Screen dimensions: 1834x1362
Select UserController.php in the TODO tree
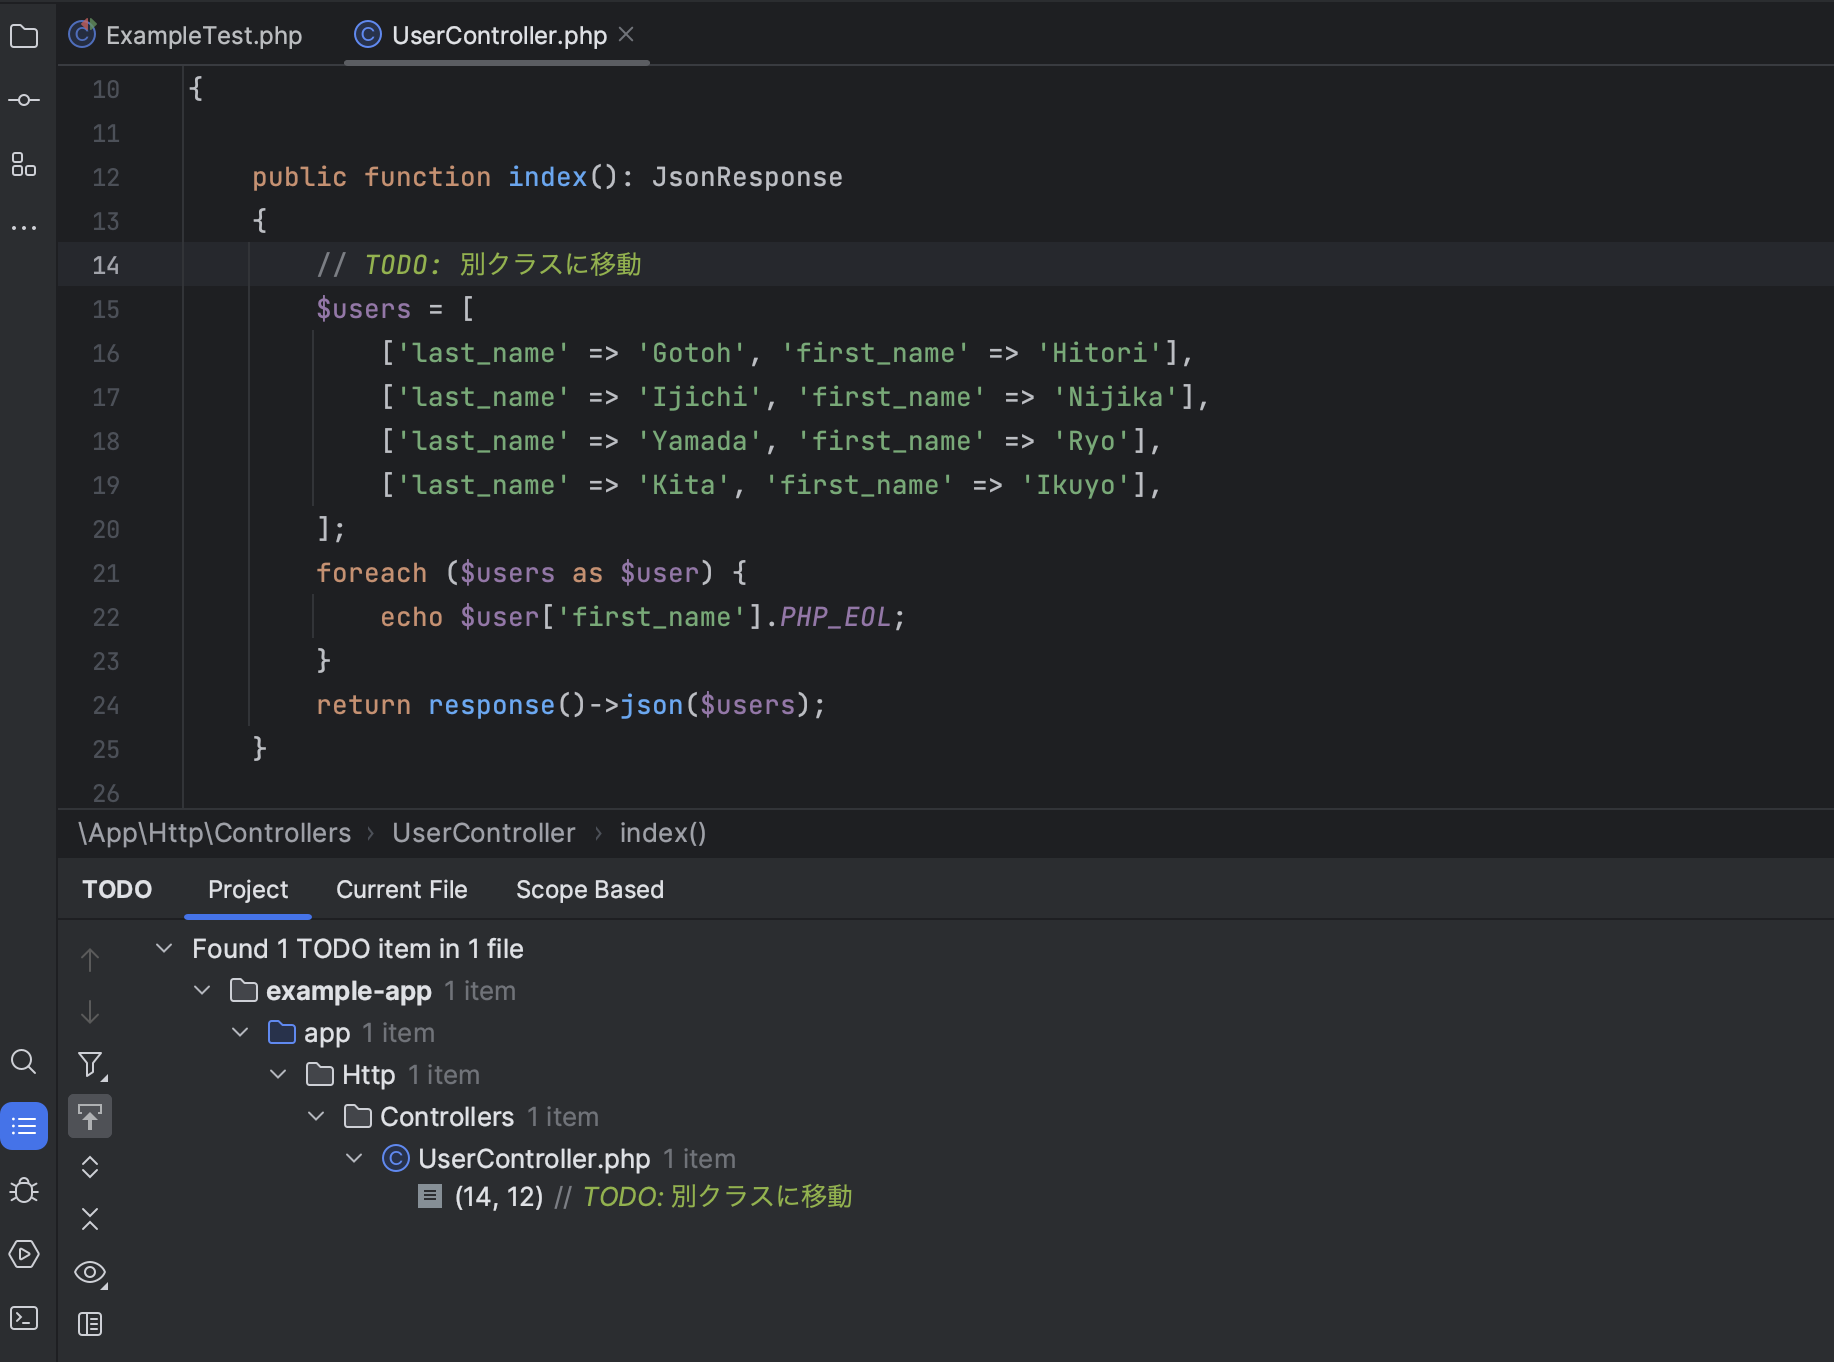[534, 1159]
